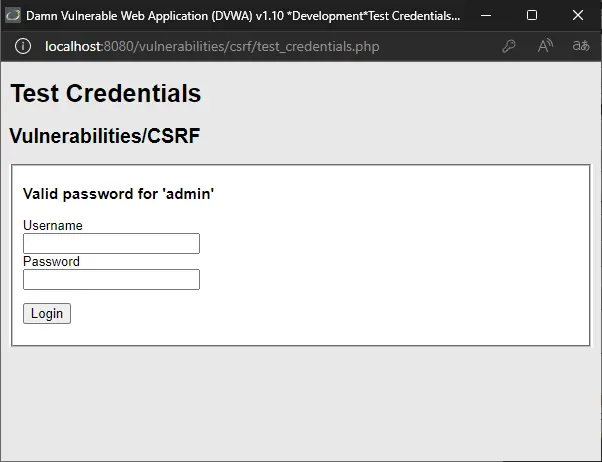Click the gray area below the form

301,403
